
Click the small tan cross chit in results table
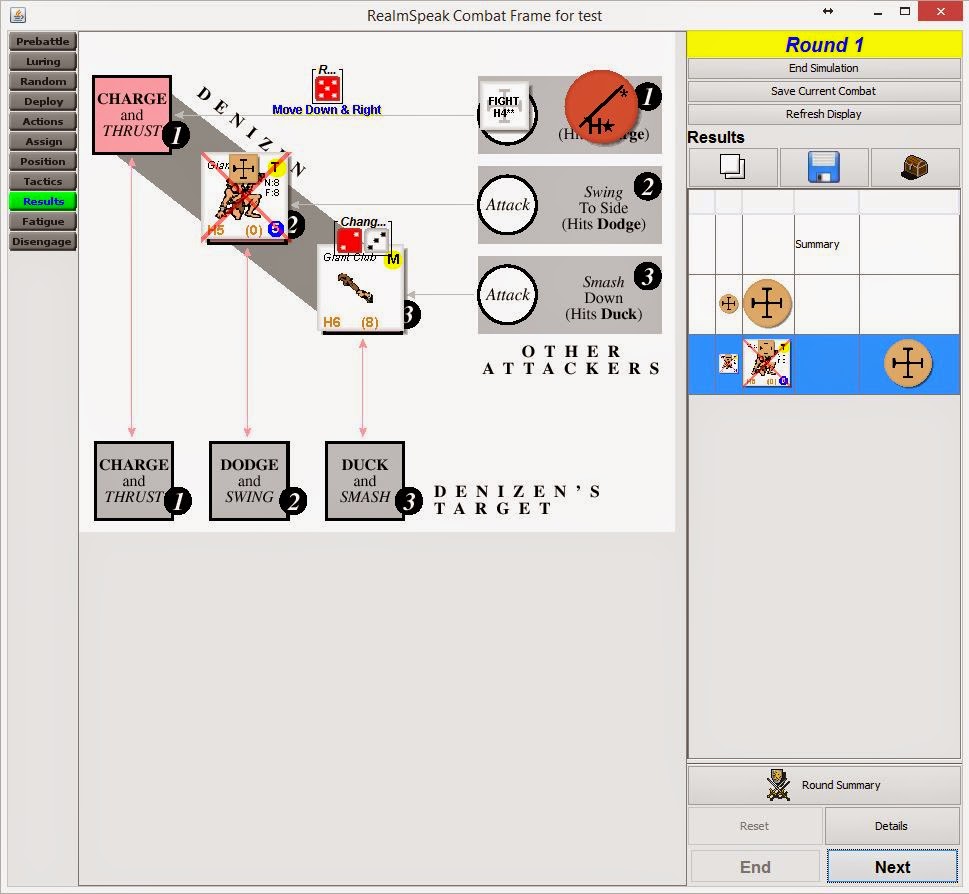tap(729, 303)
